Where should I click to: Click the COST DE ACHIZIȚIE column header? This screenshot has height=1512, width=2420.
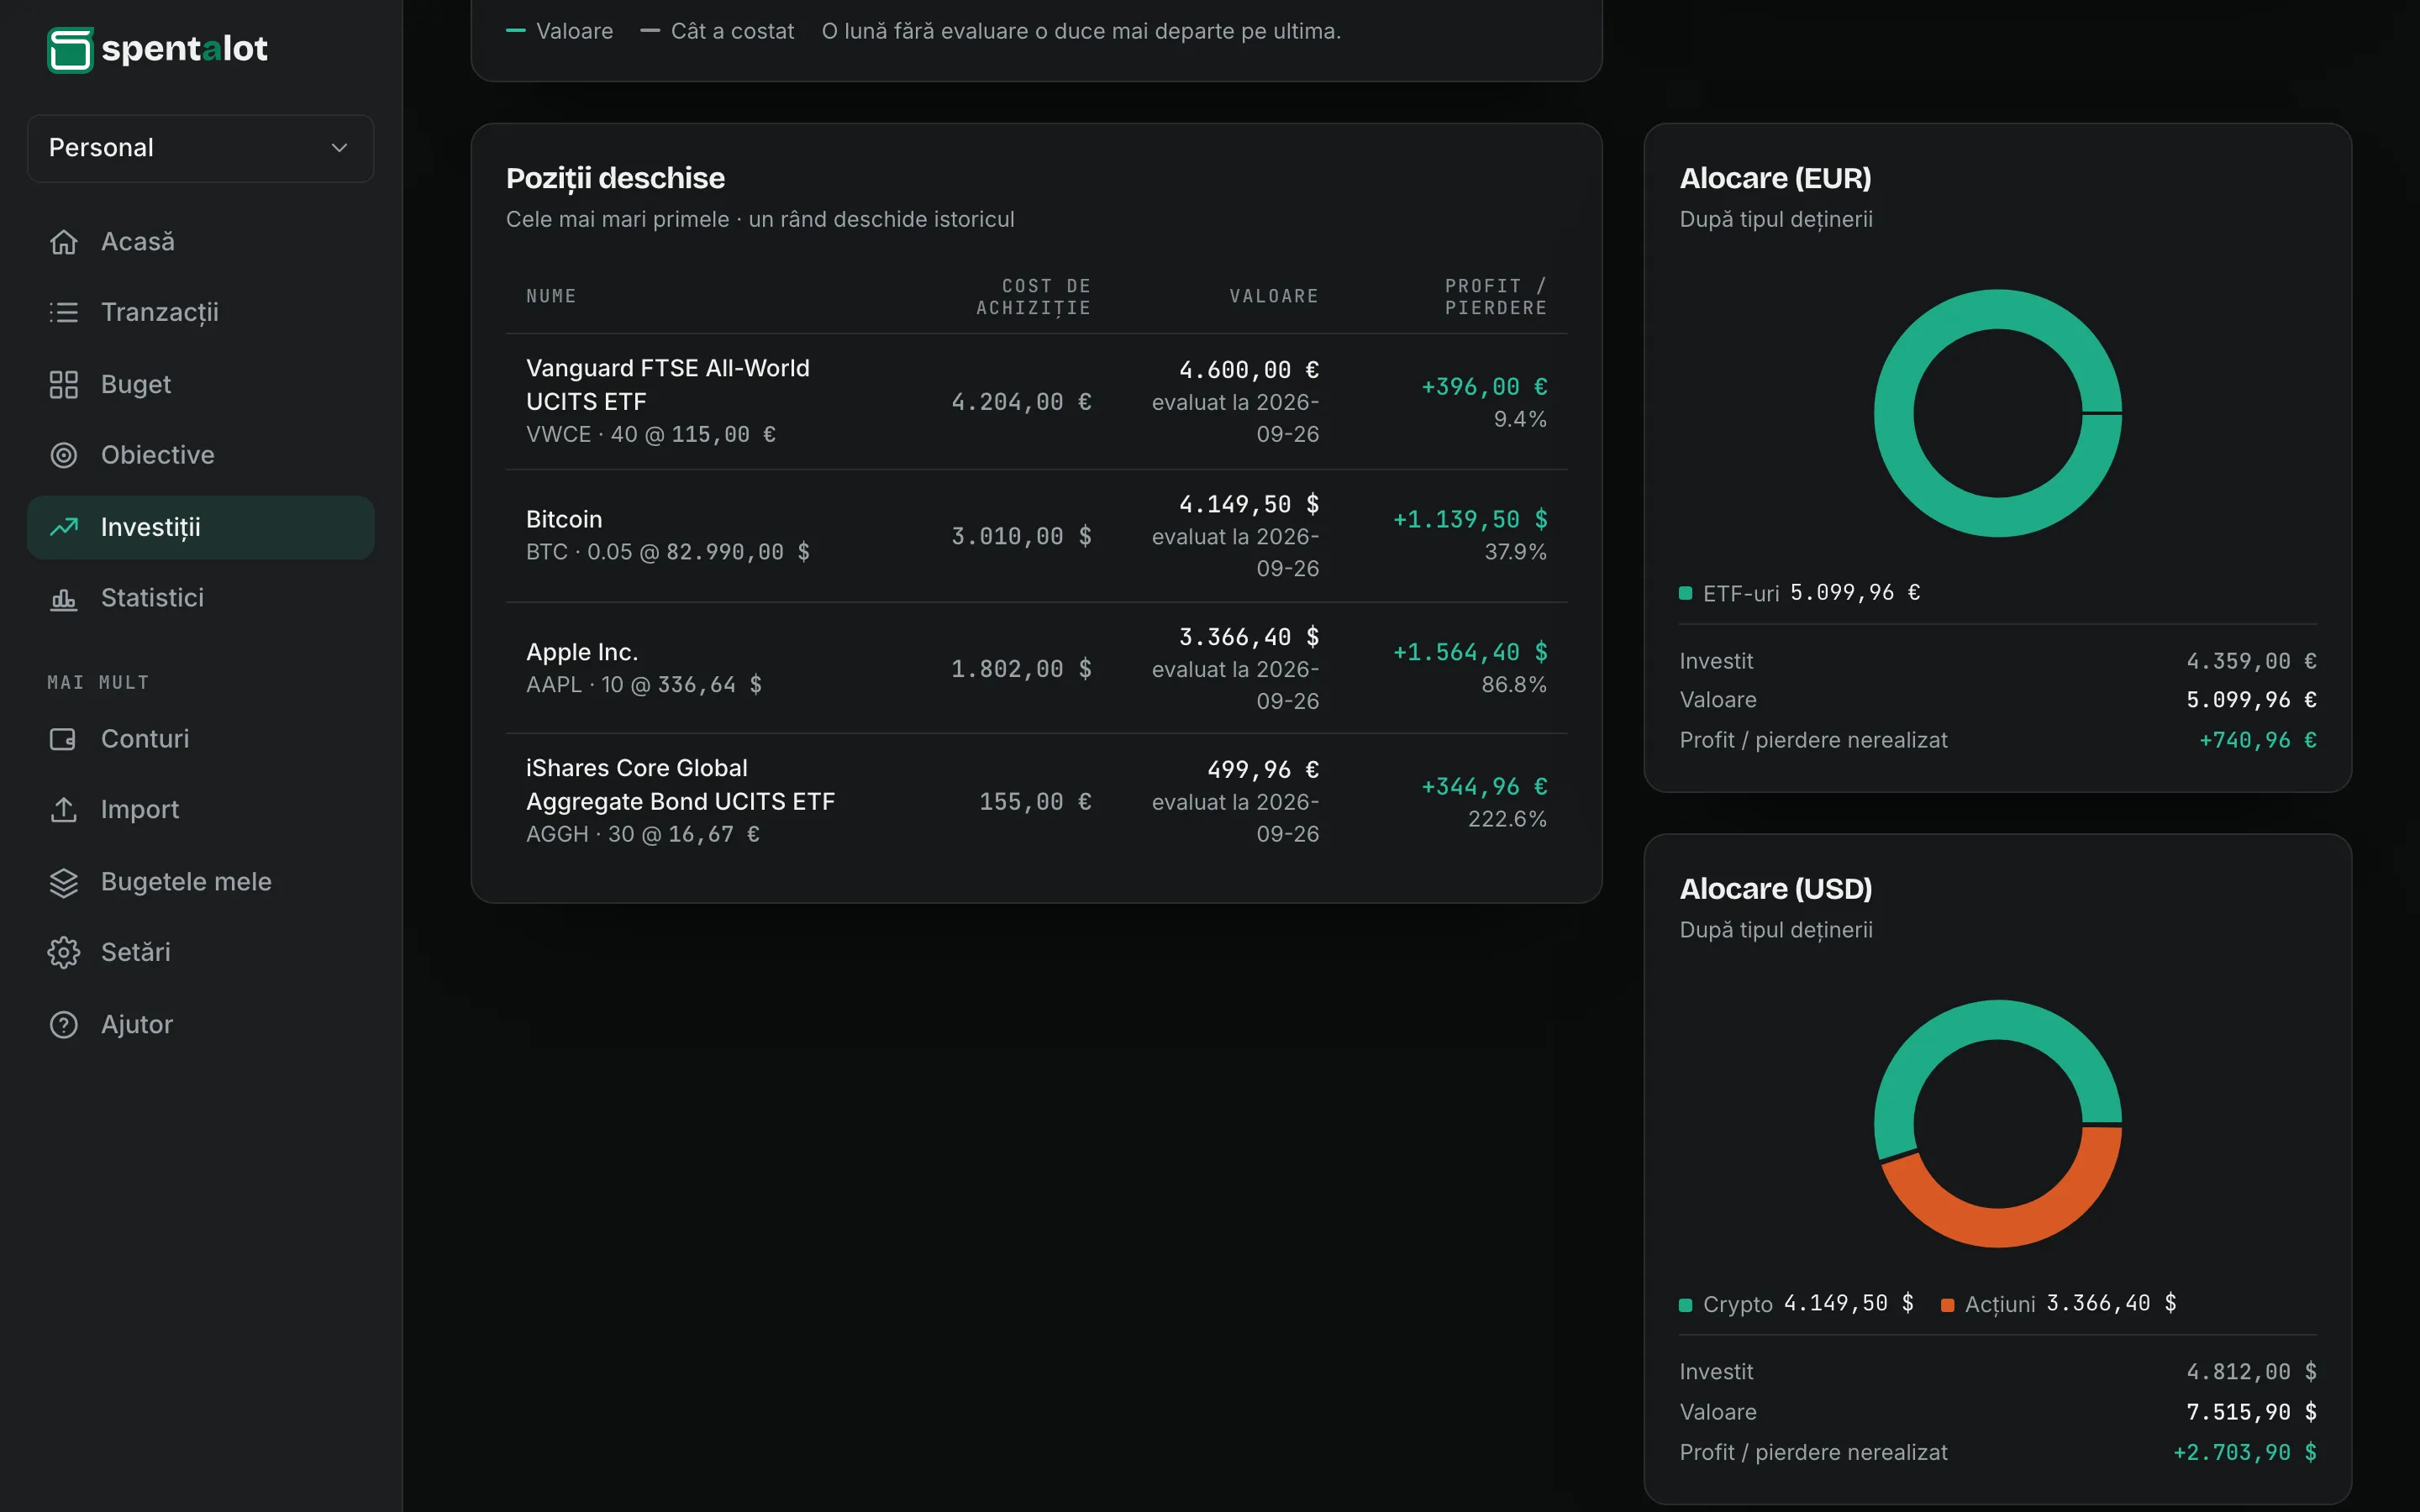tap(1033, 297)
